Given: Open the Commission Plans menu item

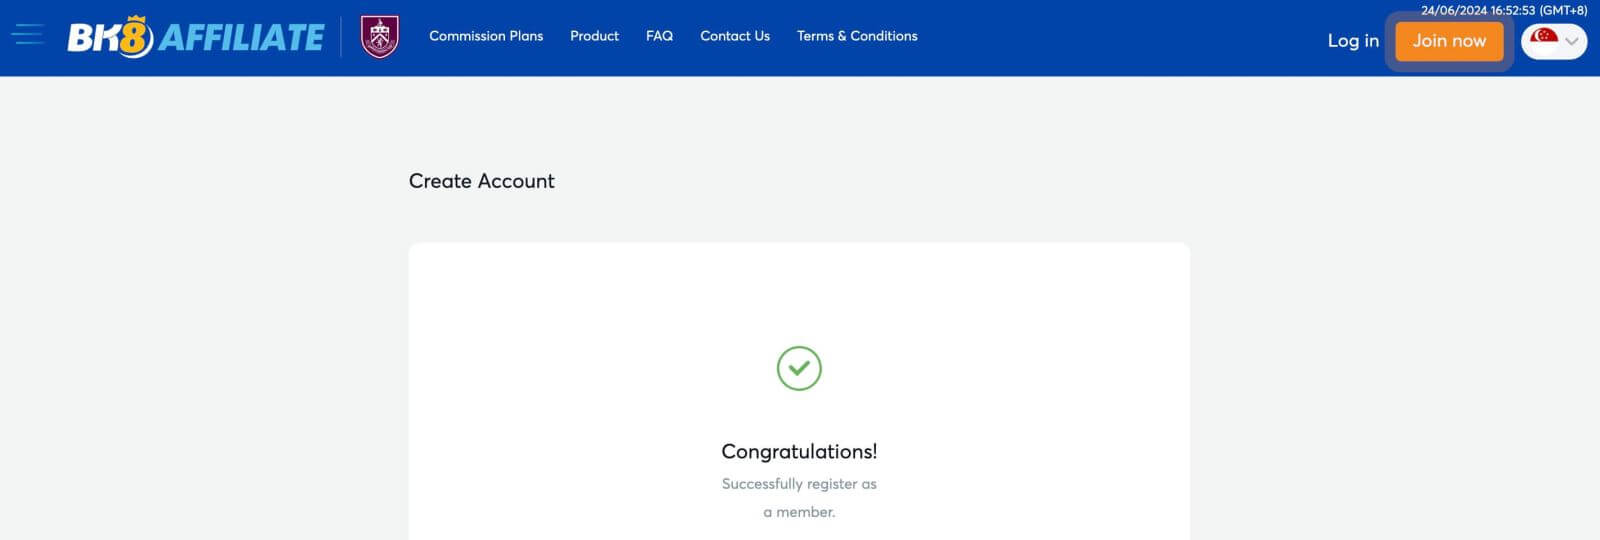Looking at the screenshot, I should pyautogui.click(x=486, y=36).
